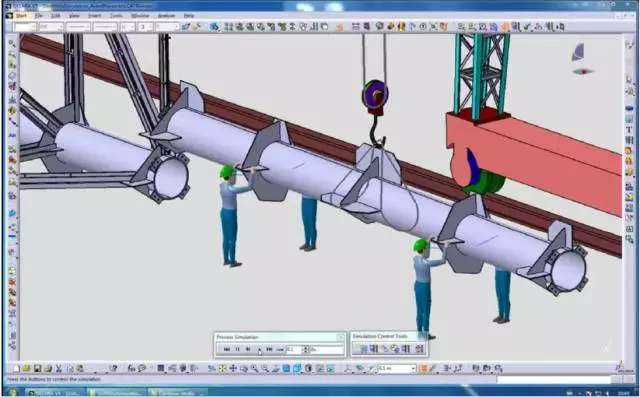Click the Isometric quick view cube icon
Viewport: 640px width, 397px height.
297,368
